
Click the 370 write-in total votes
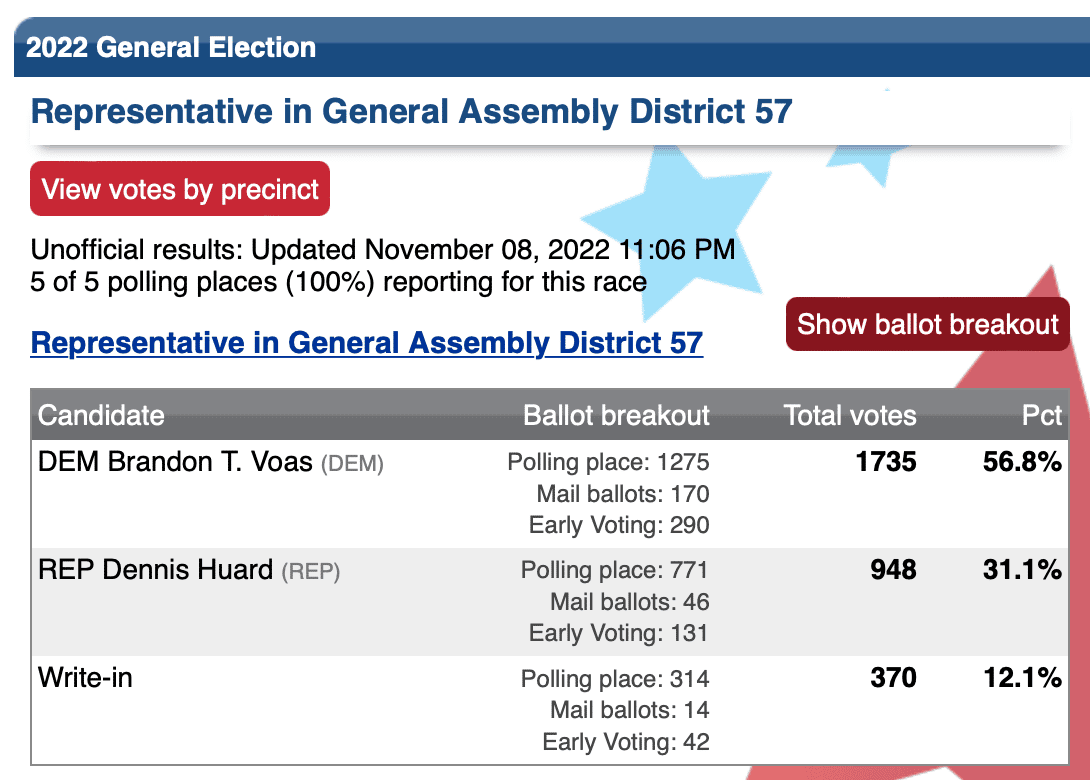pos(893,678)
